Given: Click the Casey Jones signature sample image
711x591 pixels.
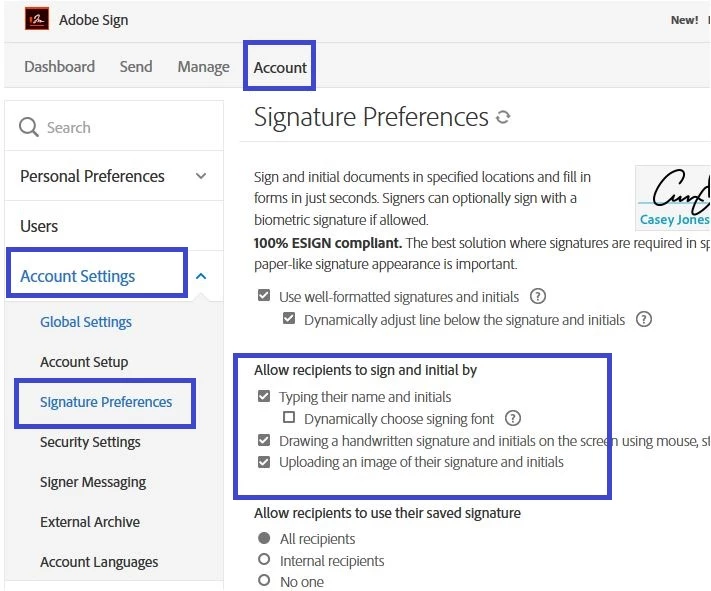Looking at the screenshot, I should (672, 198).
